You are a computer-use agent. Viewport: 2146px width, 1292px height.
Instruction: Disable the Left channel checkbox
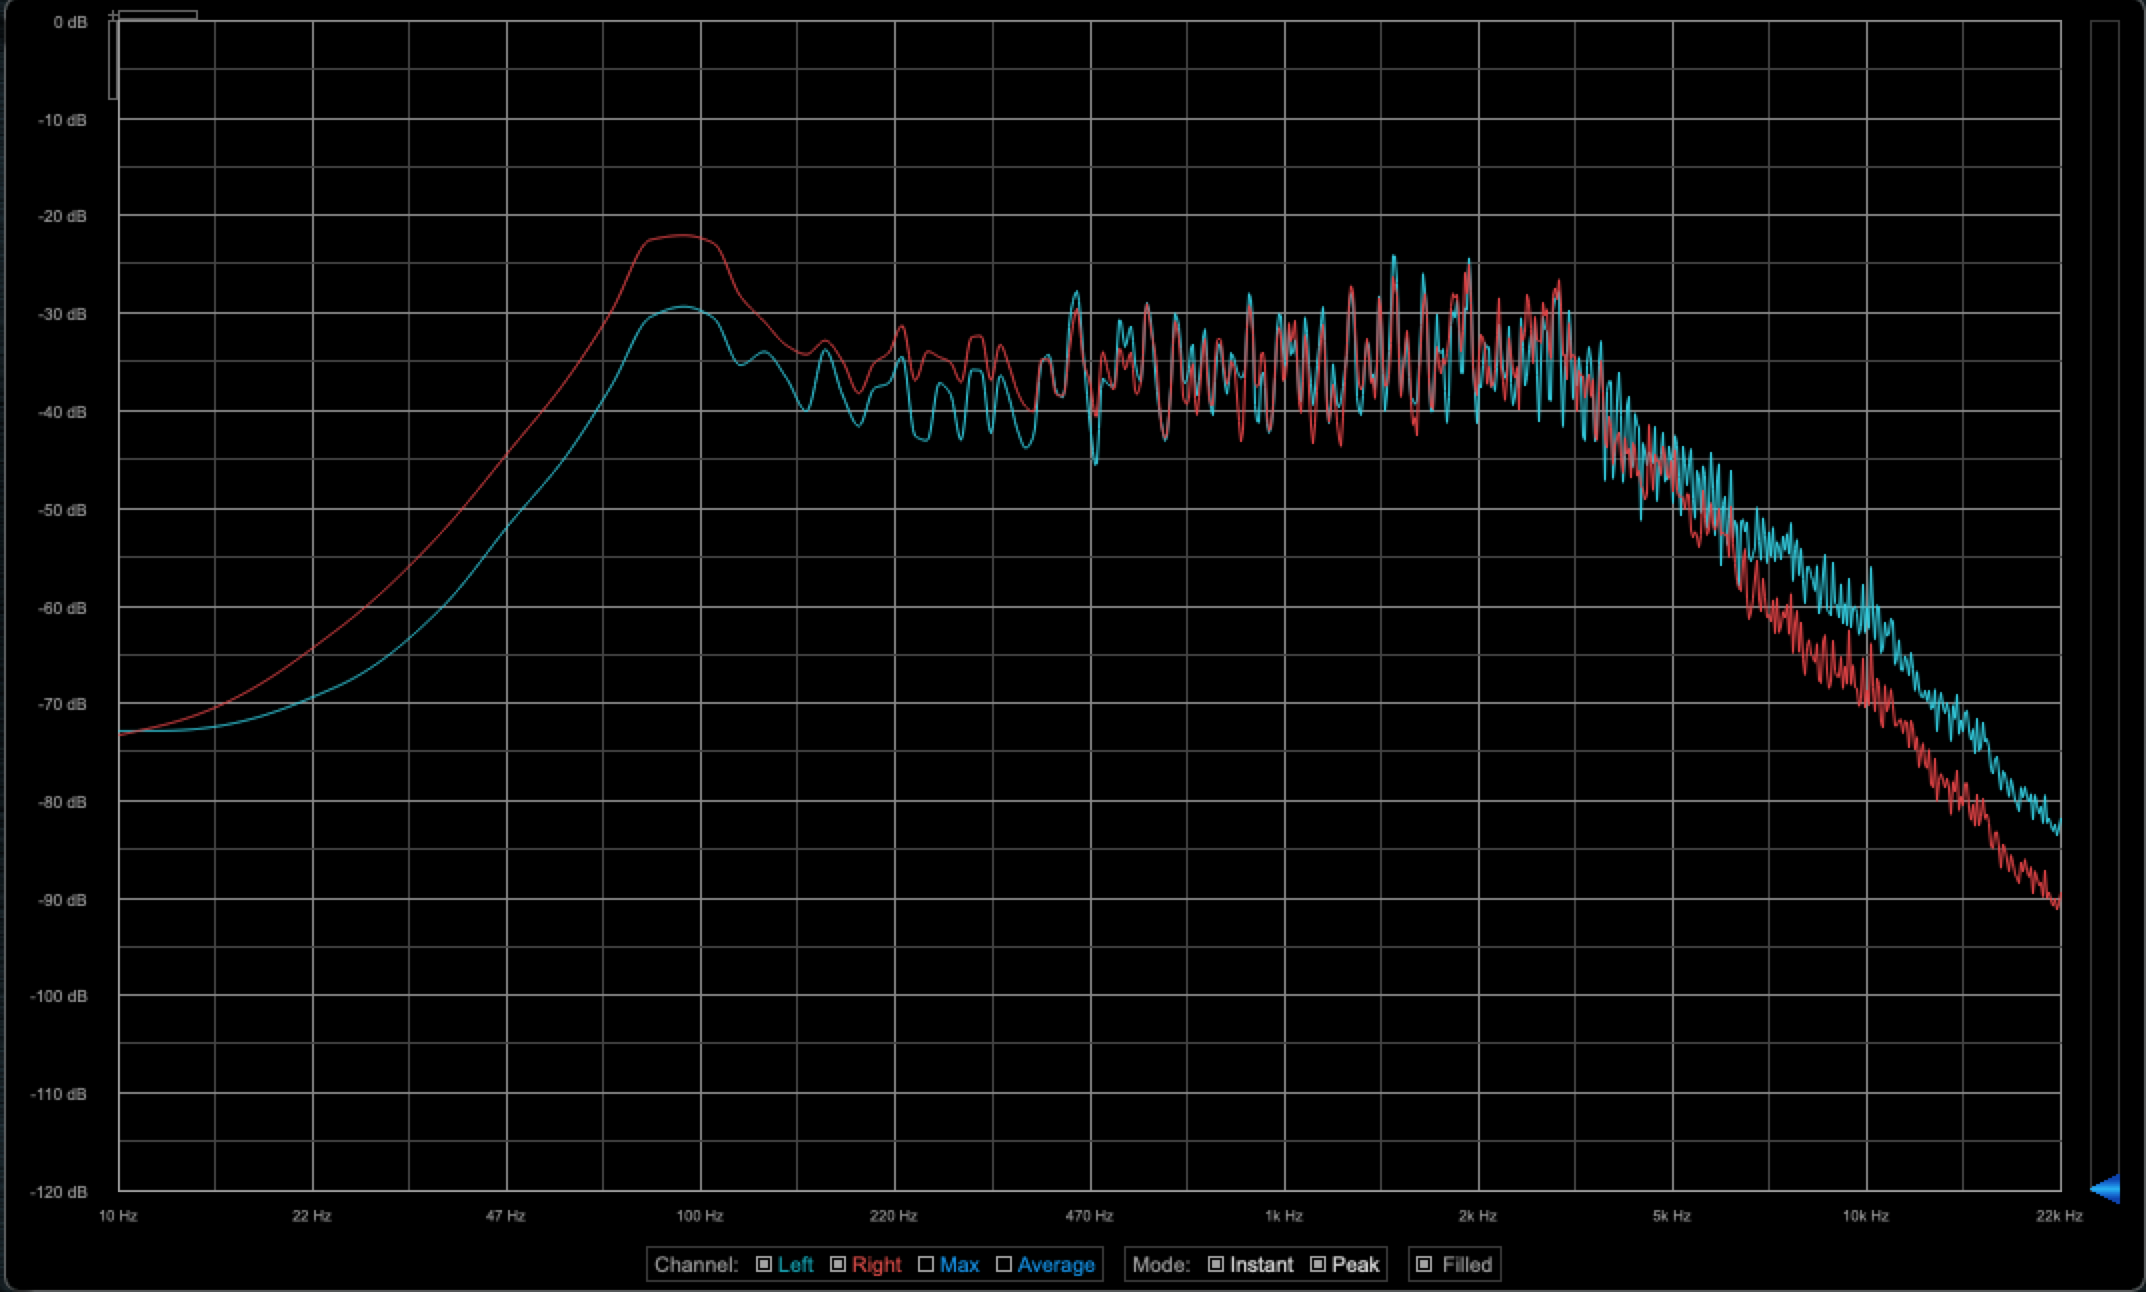click(764, 1264)
